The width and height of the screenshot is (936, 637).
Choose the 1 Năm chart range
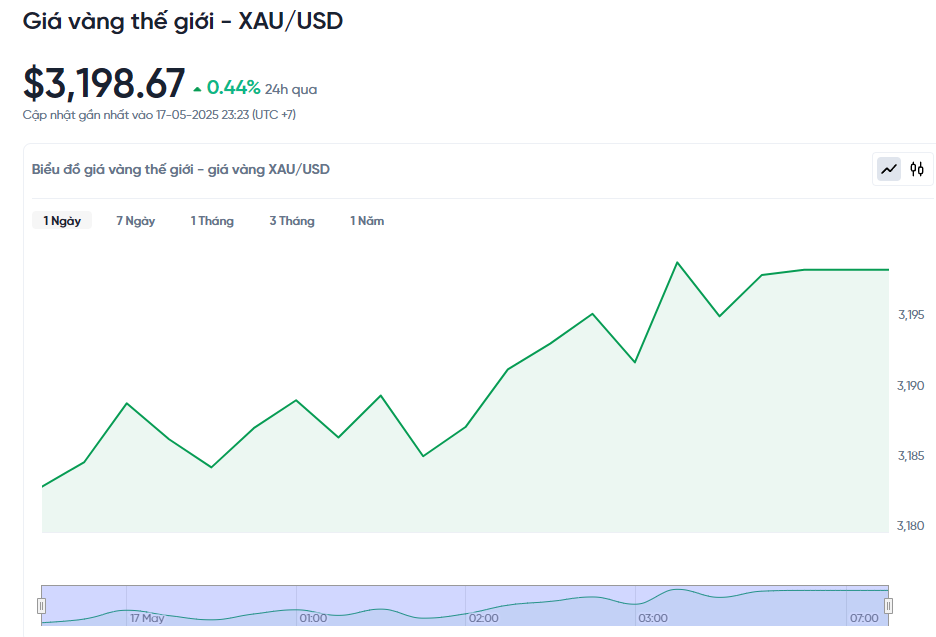pos(367,221)
